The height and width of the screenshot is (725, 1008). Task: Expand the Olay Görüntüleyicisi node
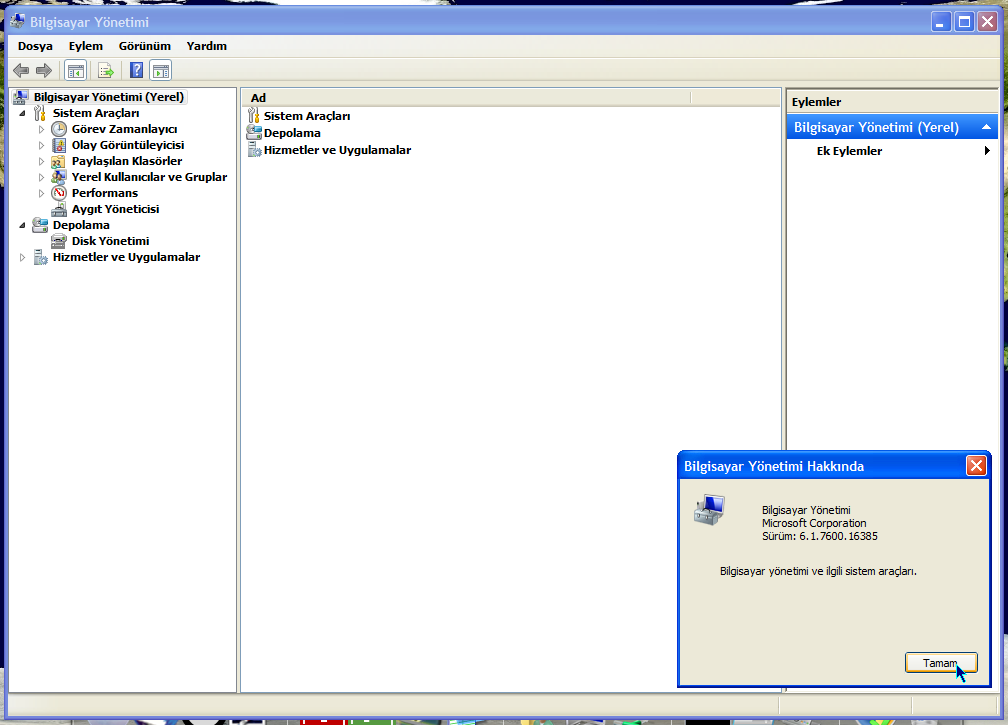[42, 145]
